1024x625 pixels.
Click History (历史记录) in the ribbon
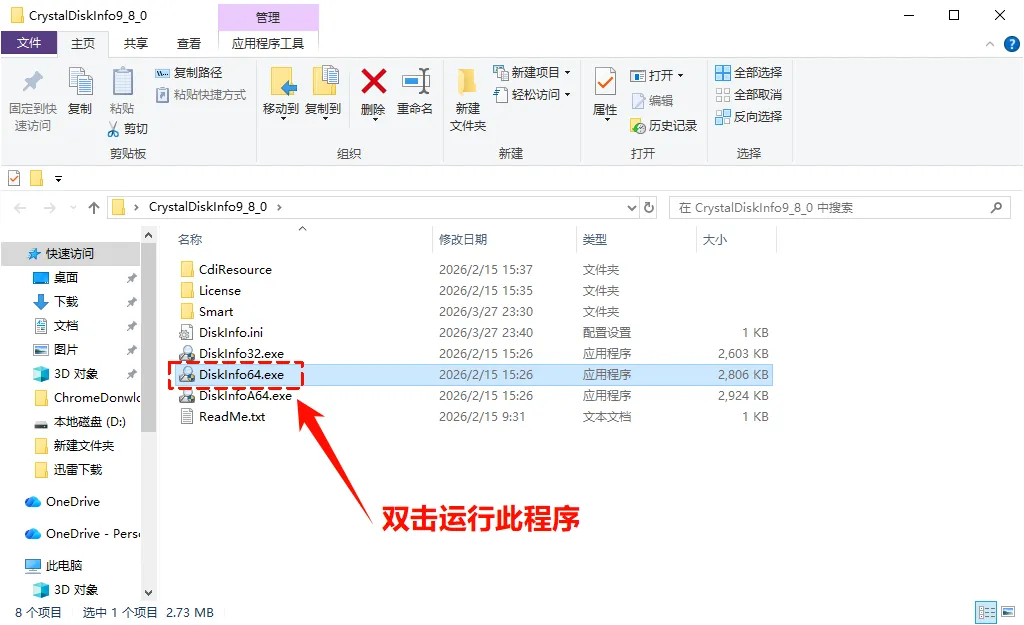point(664,125)
